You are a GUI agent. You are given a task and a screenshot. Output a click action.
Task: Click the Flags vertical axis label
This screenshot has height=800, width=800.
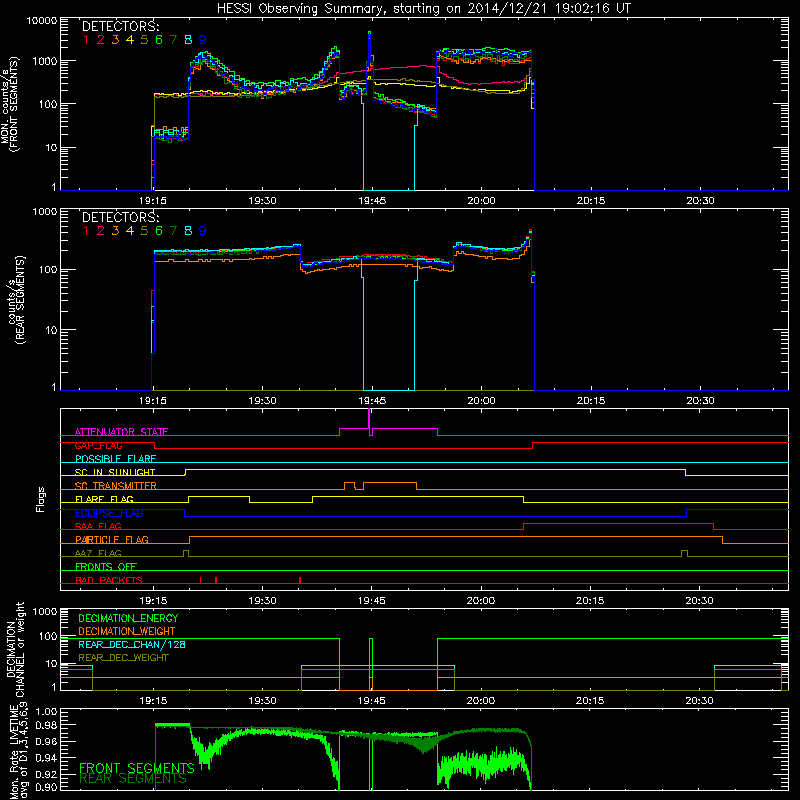coord(41,499)
